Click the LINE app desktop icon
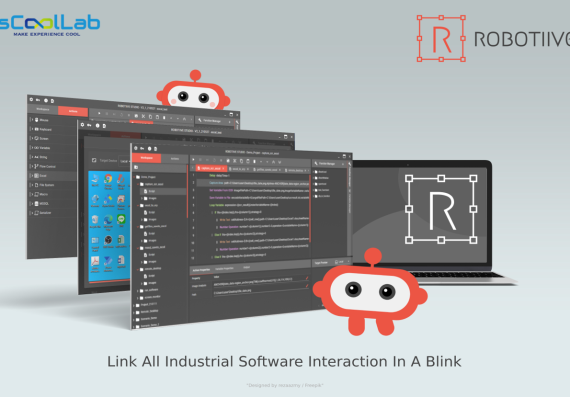The image size is (570, 397). 121,220
